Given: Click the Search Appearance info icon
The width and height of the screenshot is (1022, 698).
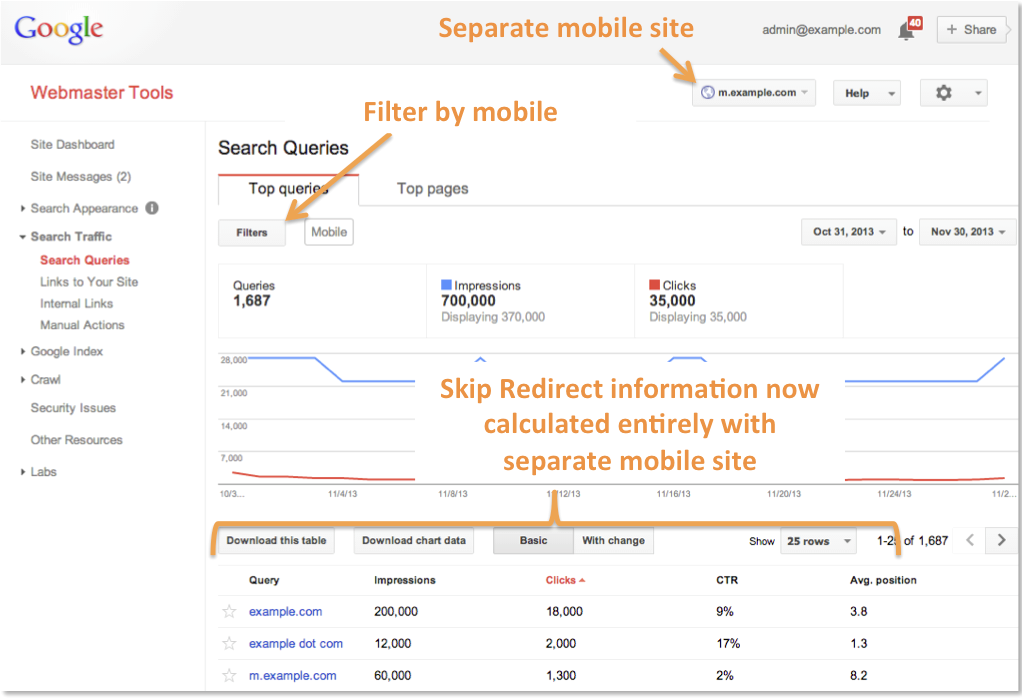Looking at the screenshot, I should point(152,209).
